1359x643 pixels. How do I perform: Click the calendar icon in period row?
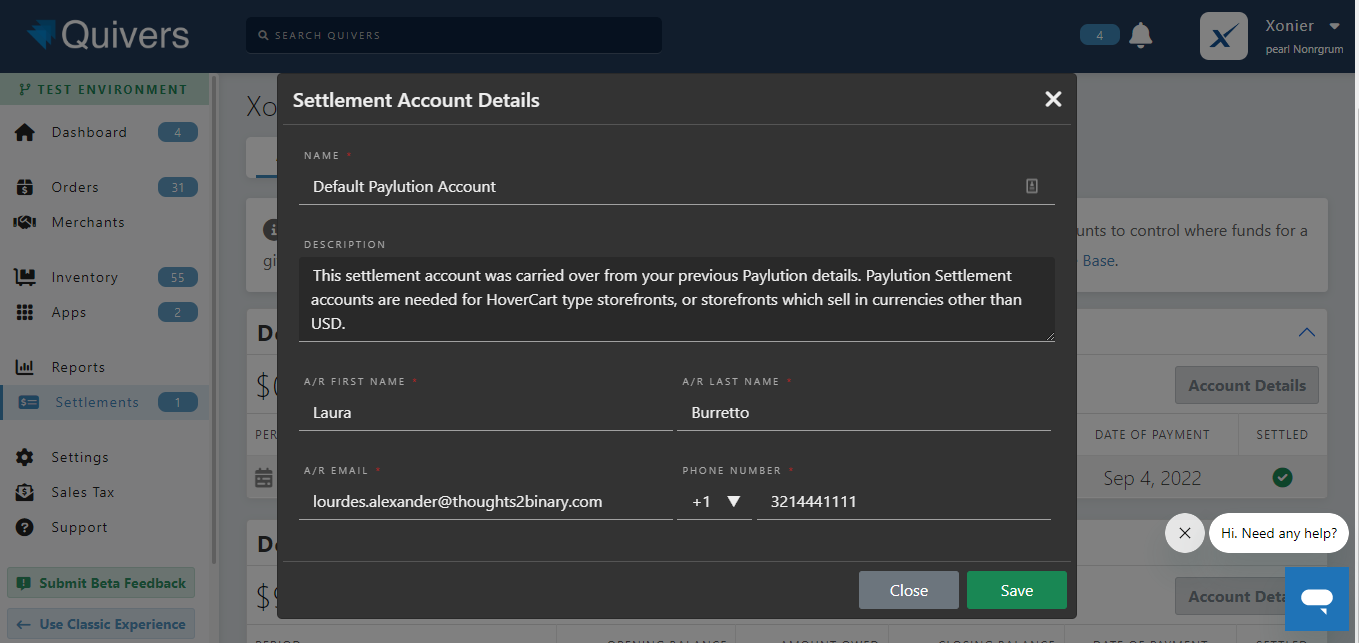click(264, 478)
